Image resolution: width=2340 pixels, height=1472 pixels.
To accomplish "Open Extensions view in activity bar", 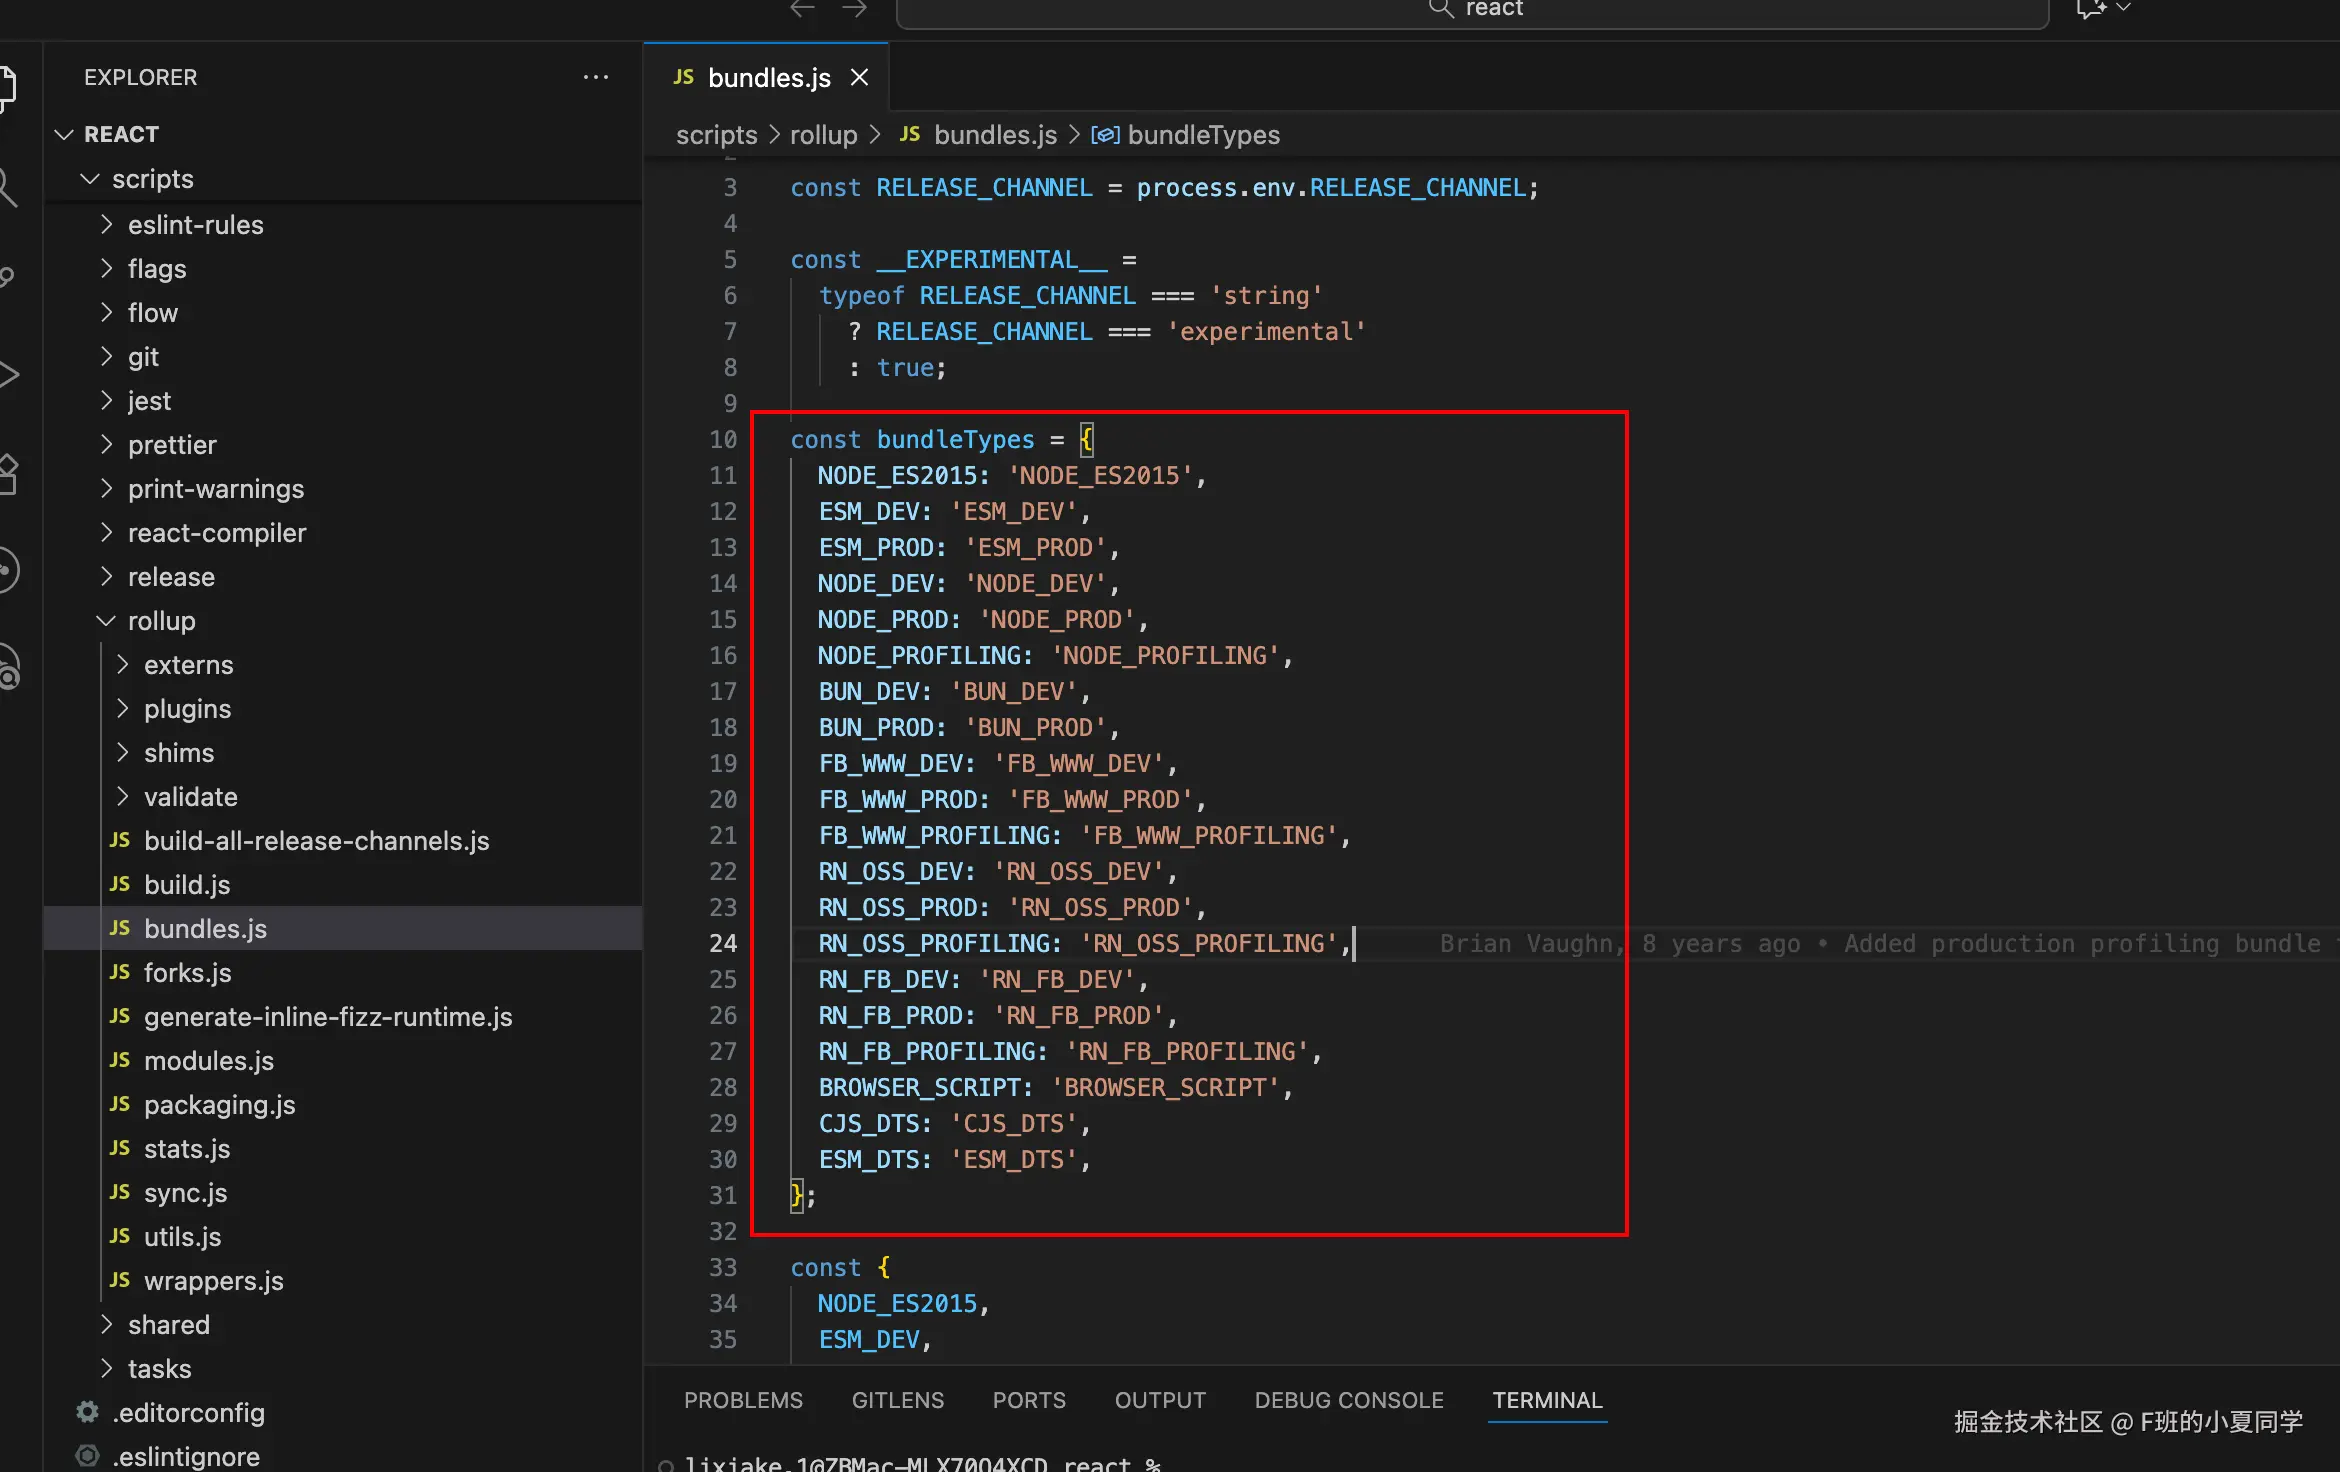I will [8, 473].
